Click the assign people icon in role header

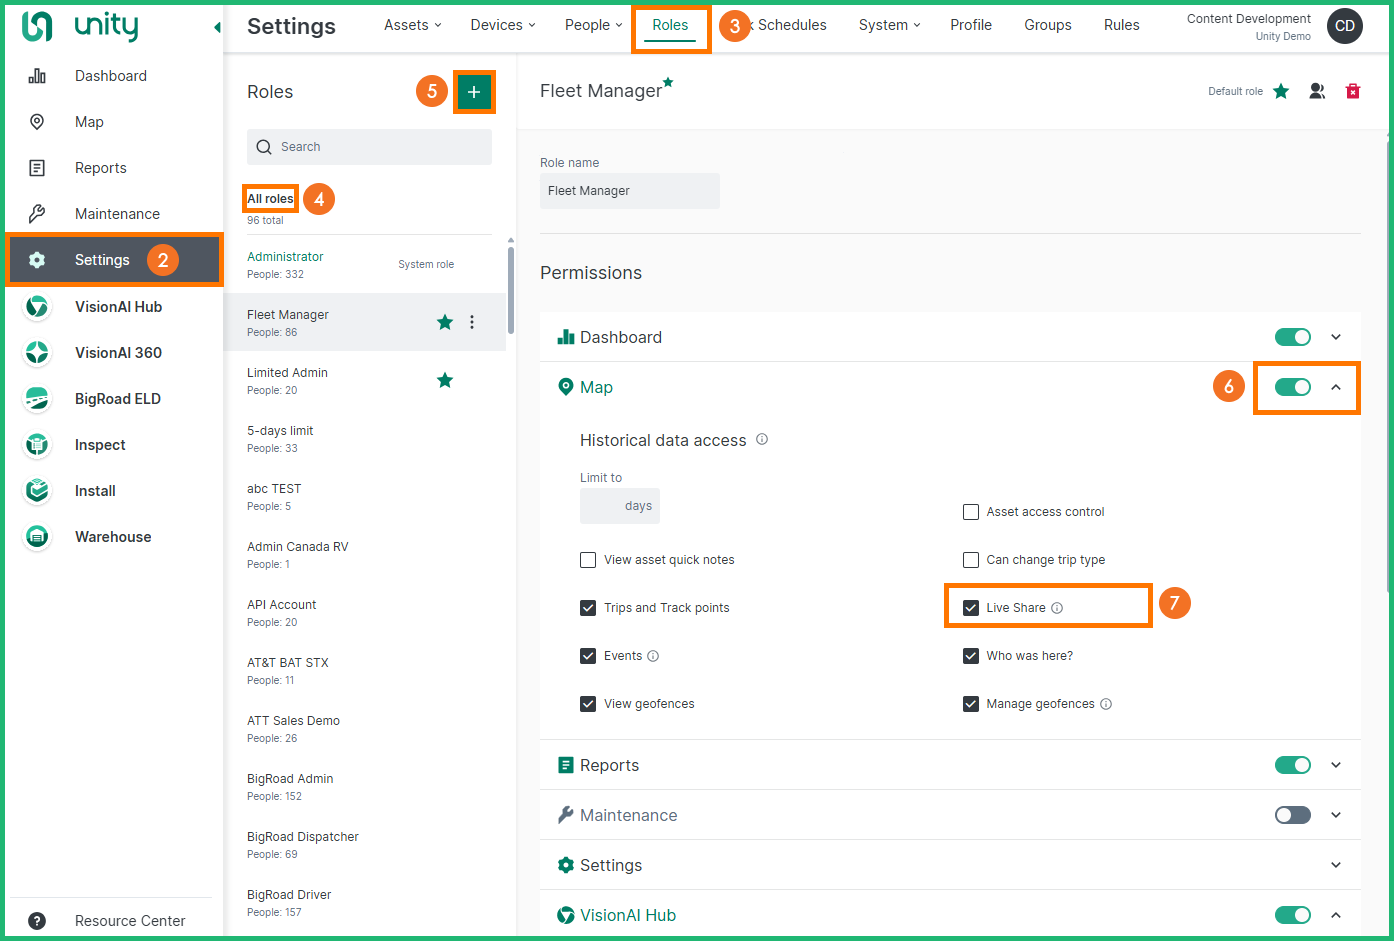1317,91
